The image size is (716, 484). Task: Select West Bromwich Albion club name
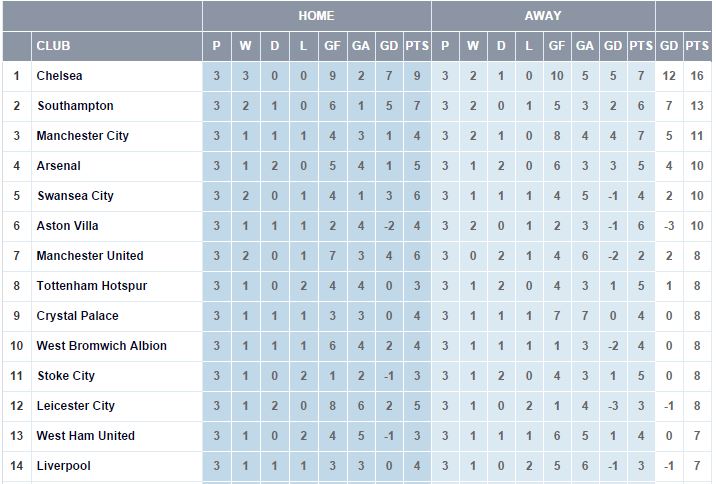click(x=101, y=346)
